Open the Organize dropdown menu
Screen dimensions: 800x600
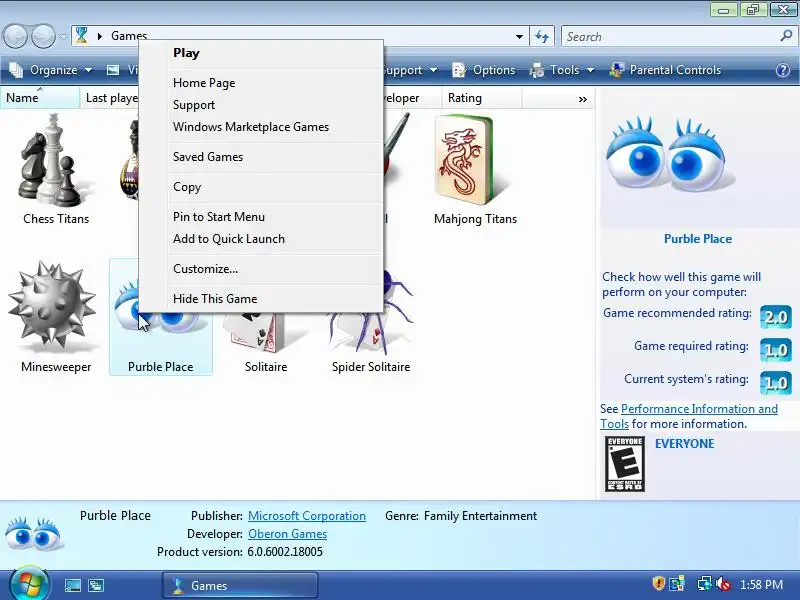pyautogui.click(x=51, y=70)
